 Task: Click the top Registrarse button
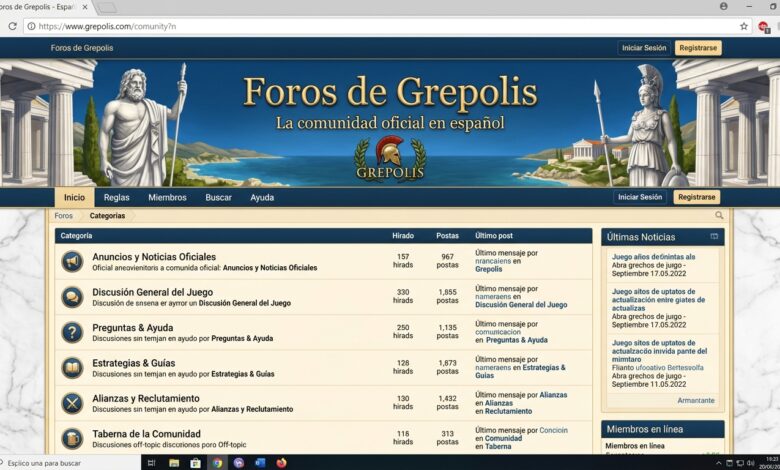pyautogui.click(x=698, y=48)
